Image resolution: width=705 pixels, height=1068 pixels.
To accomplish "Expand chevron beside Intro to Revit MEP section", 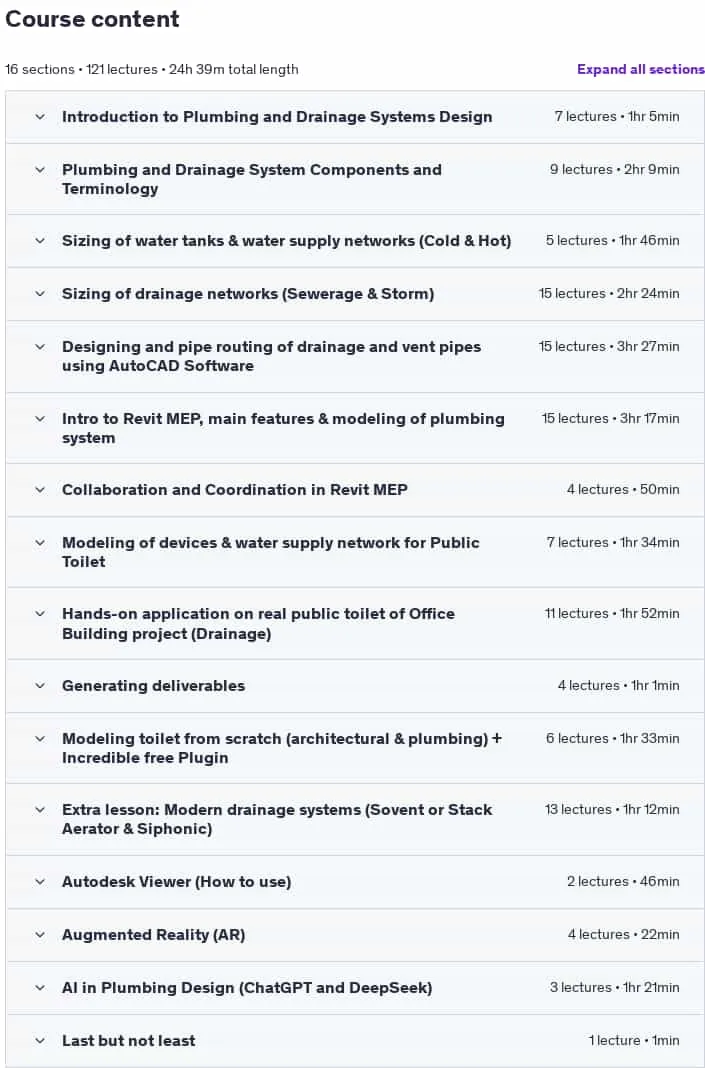I will click(x=40, y=419).
